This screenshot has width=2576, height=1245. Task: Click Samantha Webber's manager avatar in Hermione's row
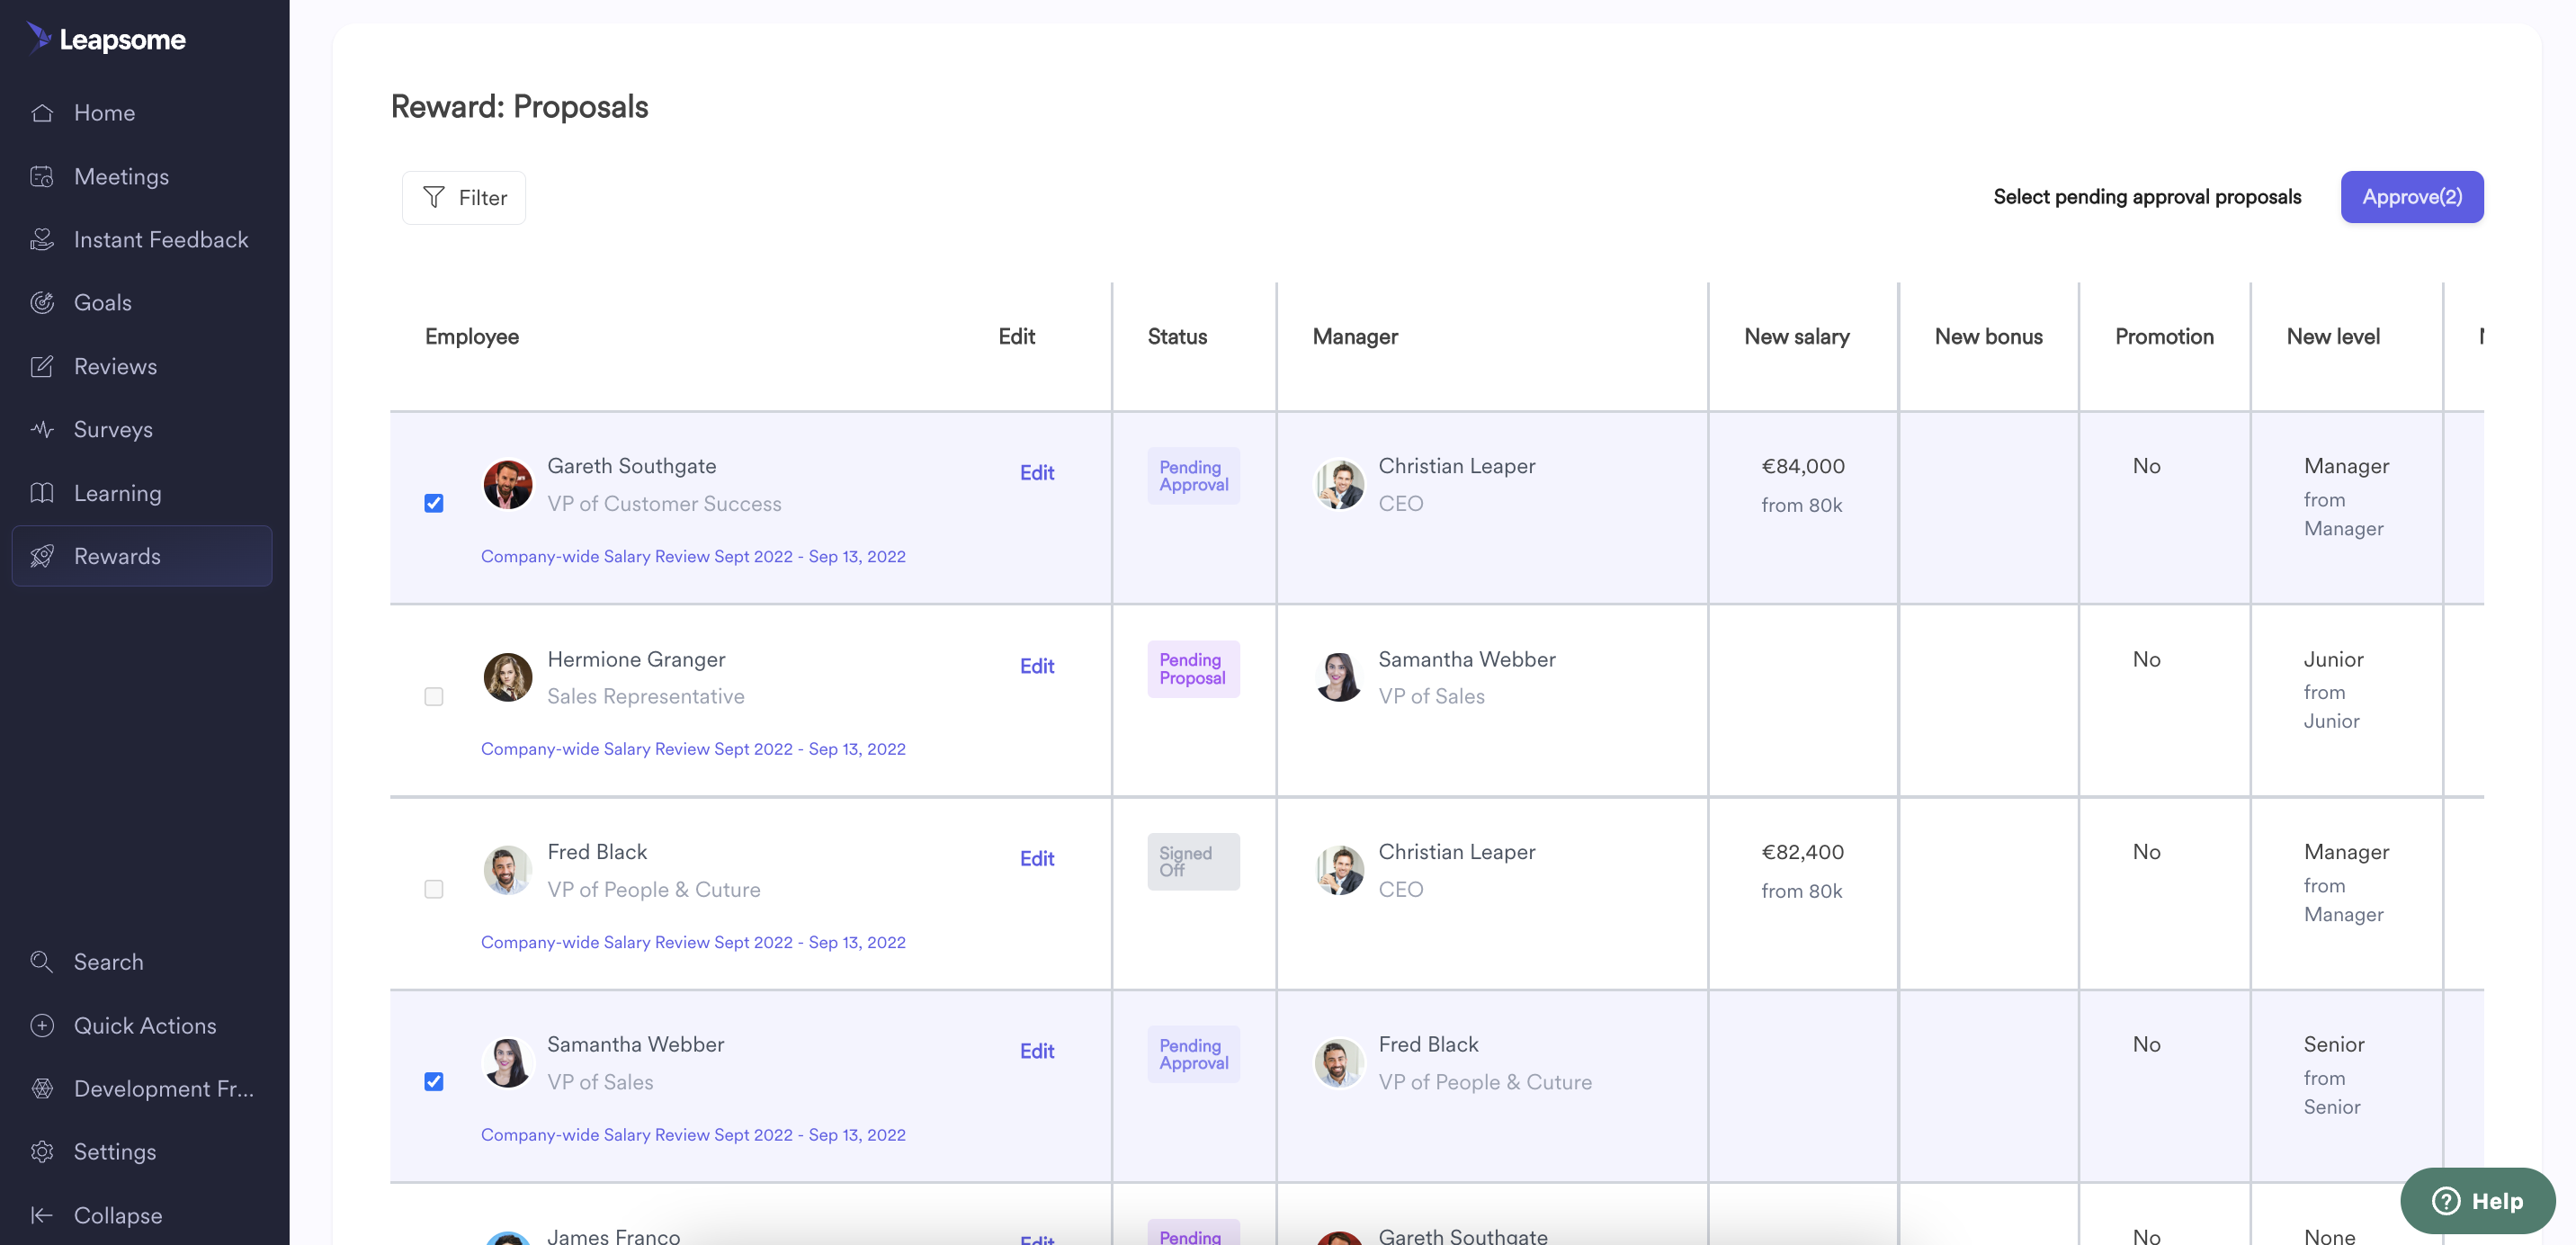[1339, 678]
